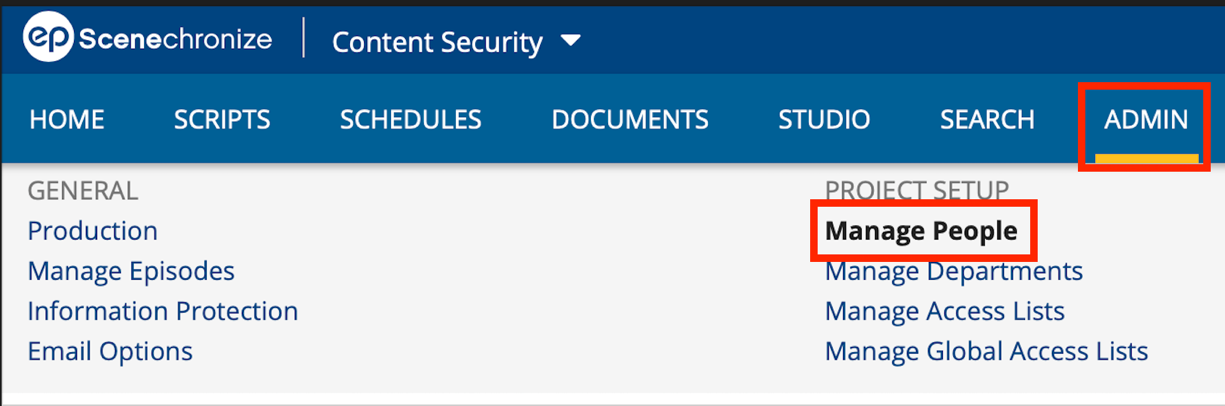Open the SEARCH tab

click(987, 120)
